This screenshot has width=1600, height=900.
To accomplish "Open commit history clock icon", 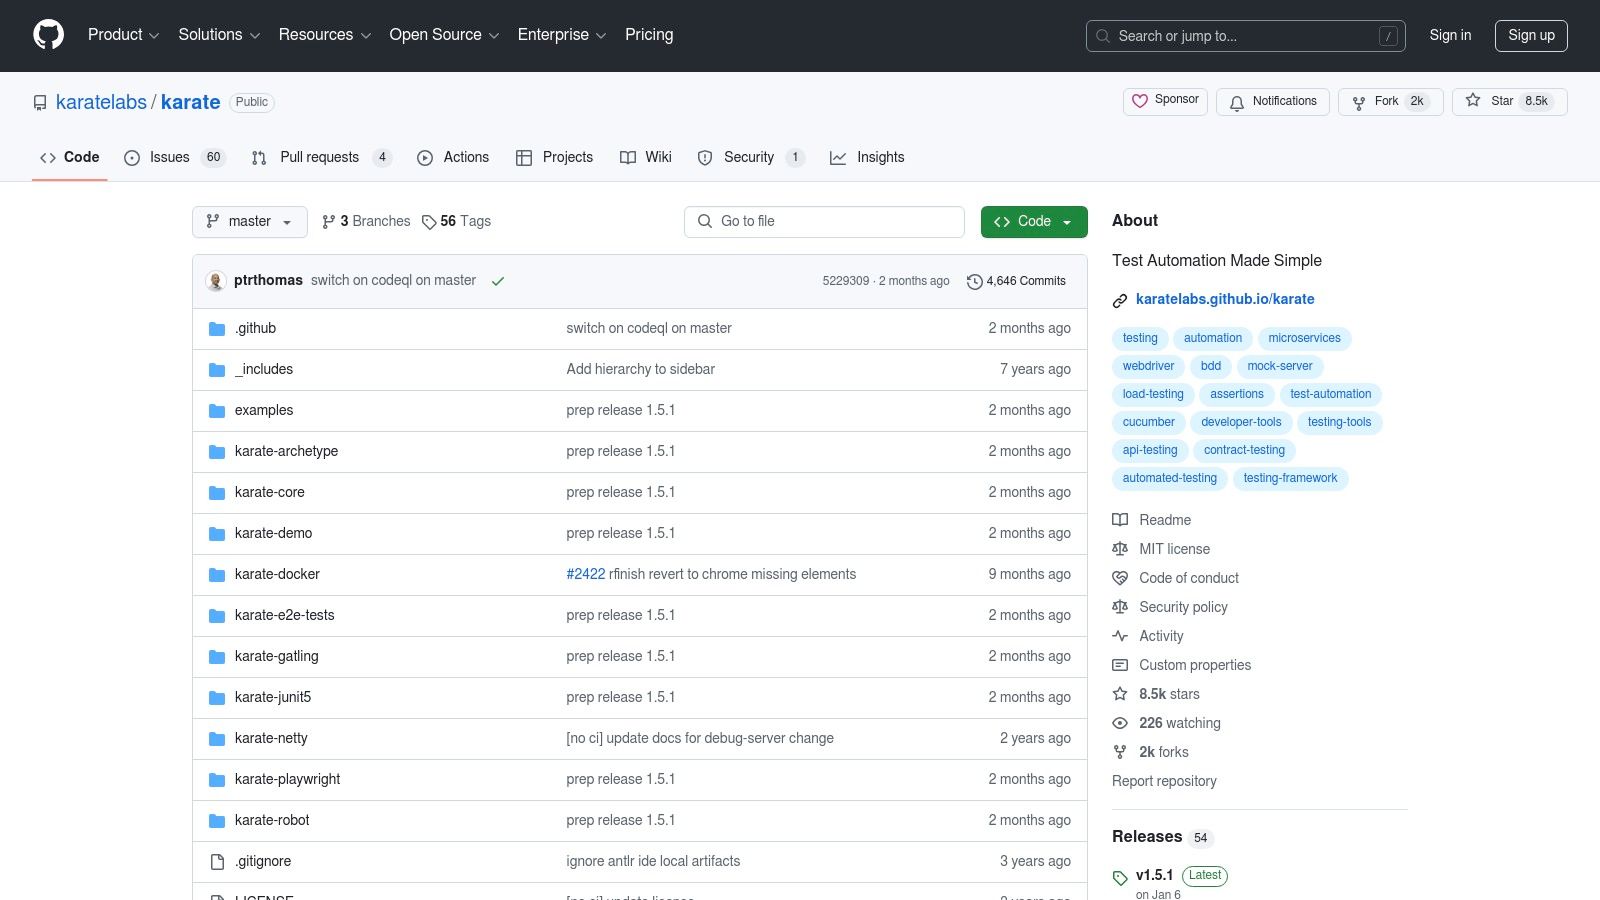I will 974,282.
